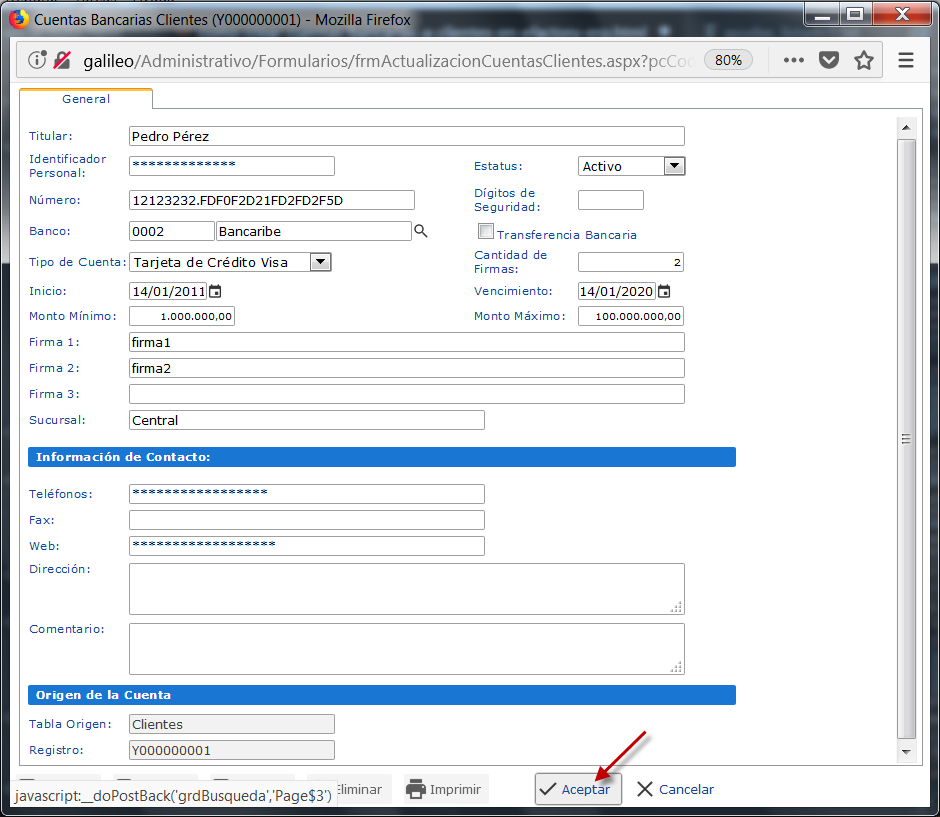Click into the Titular text field
940x817 pixels.
click(406, 136)
